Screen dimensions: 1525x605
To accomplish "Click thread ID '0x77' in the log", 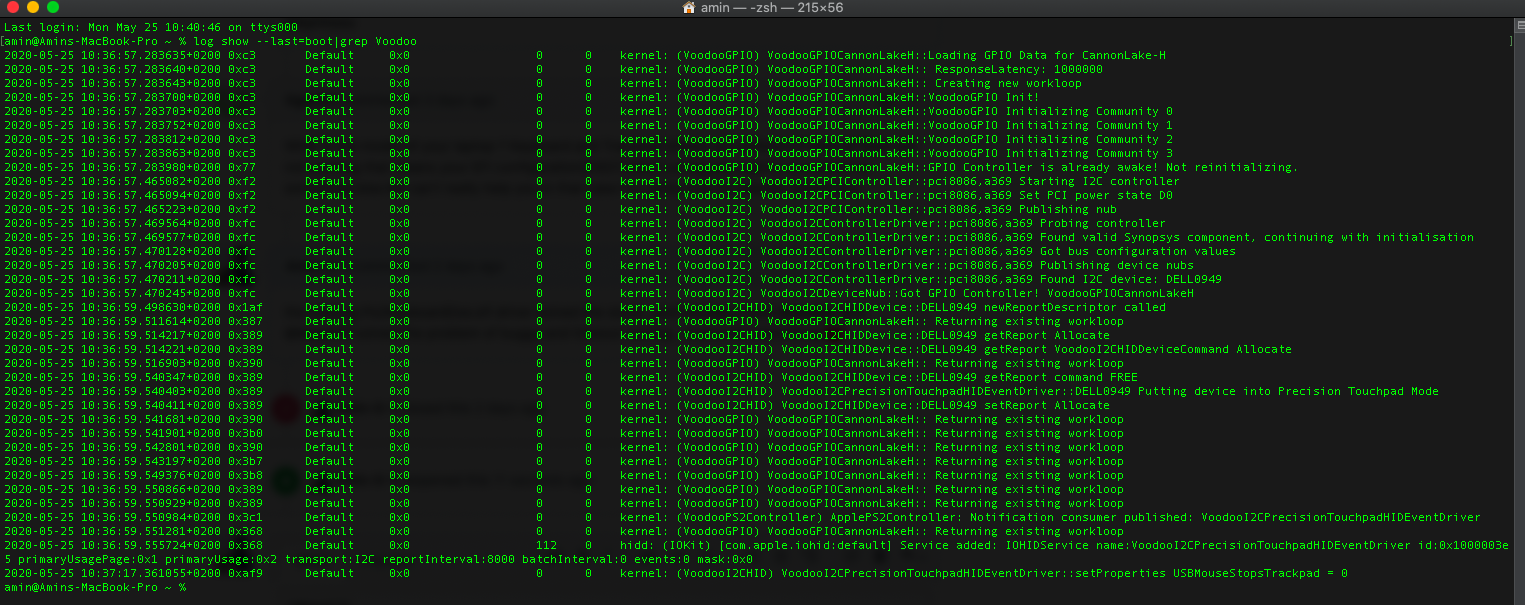I will point(241,167).
